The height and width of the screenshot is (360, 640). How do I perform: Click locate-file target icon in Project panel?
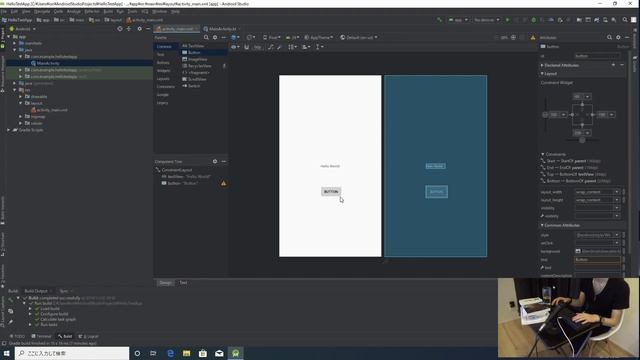120,29
